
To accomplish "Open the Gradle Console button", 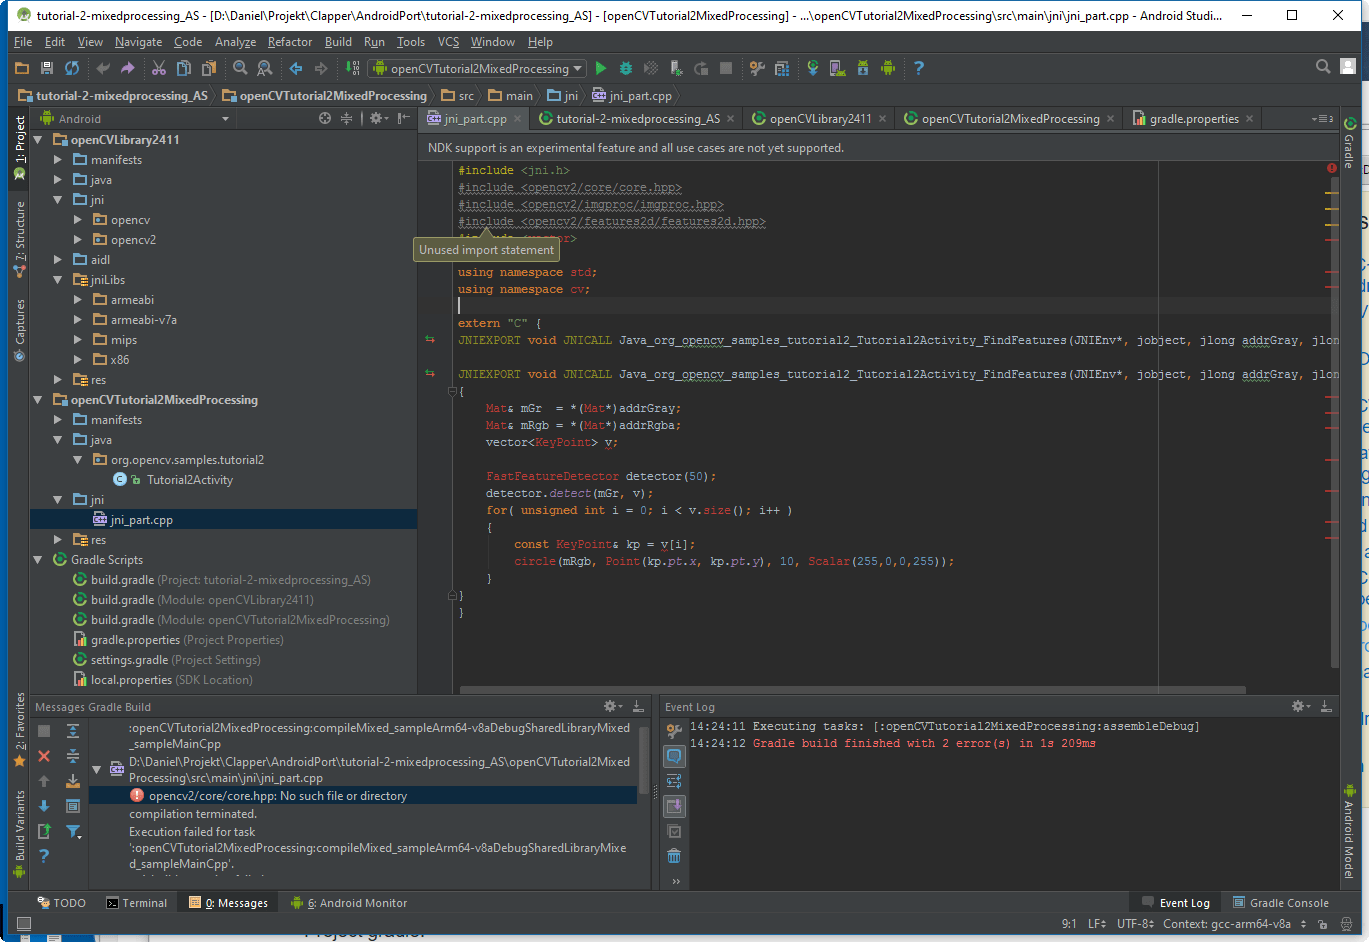I will tap(1281, 903).
